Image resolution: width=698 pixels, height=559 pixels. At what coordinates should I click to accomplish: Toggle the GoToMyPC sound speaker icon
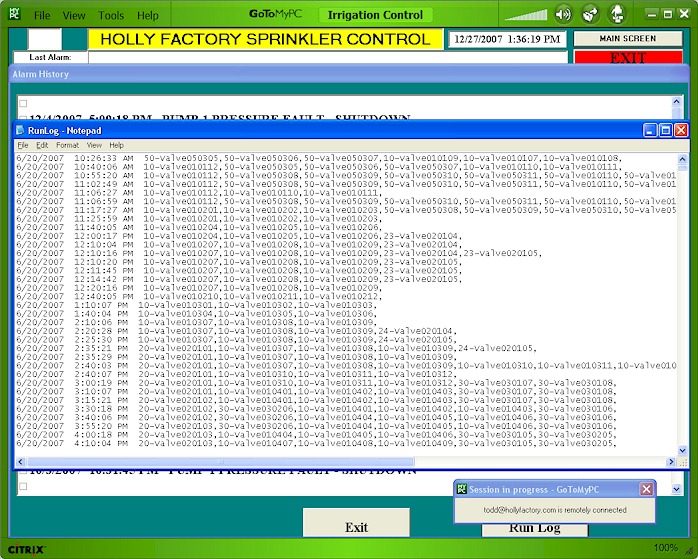tap(563, 15)
